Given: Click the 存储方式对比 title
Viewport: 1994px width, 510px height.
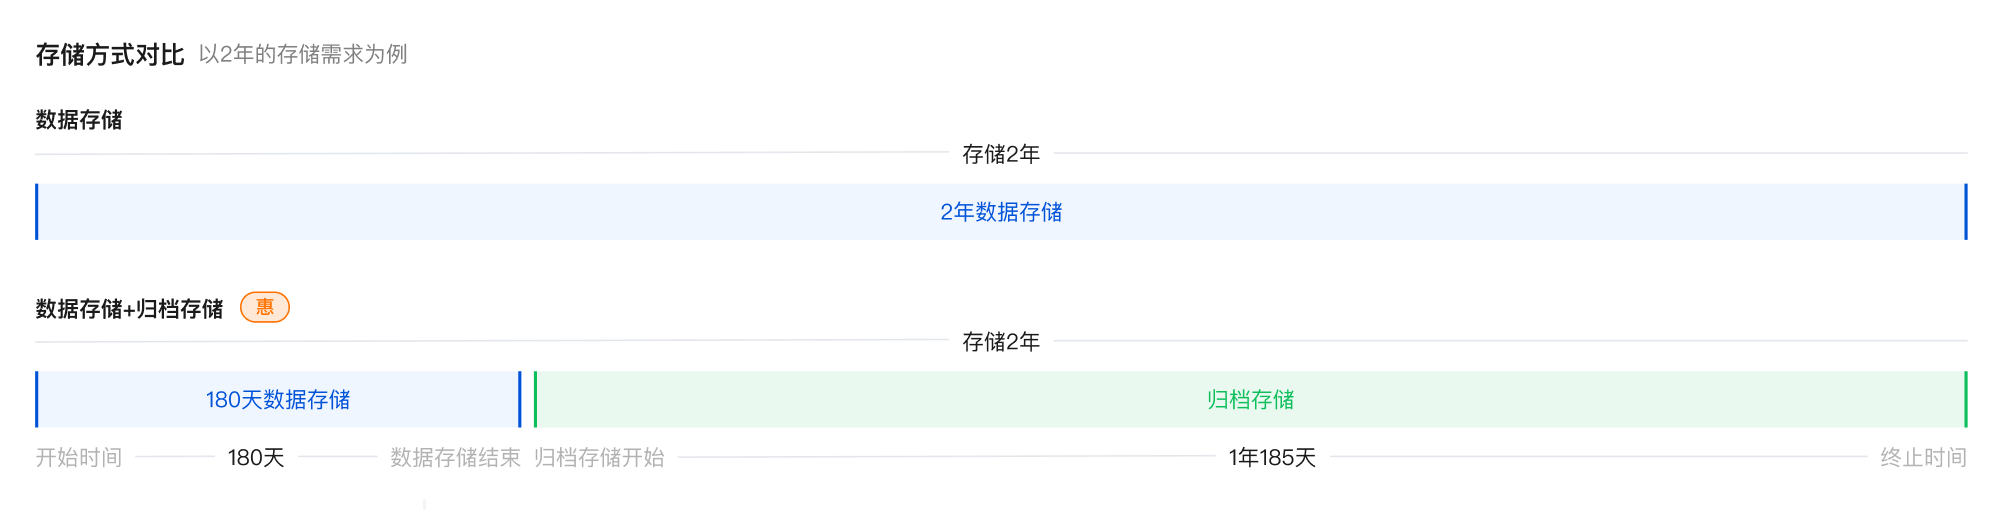Looking at the screenshot, I should 110,55.
